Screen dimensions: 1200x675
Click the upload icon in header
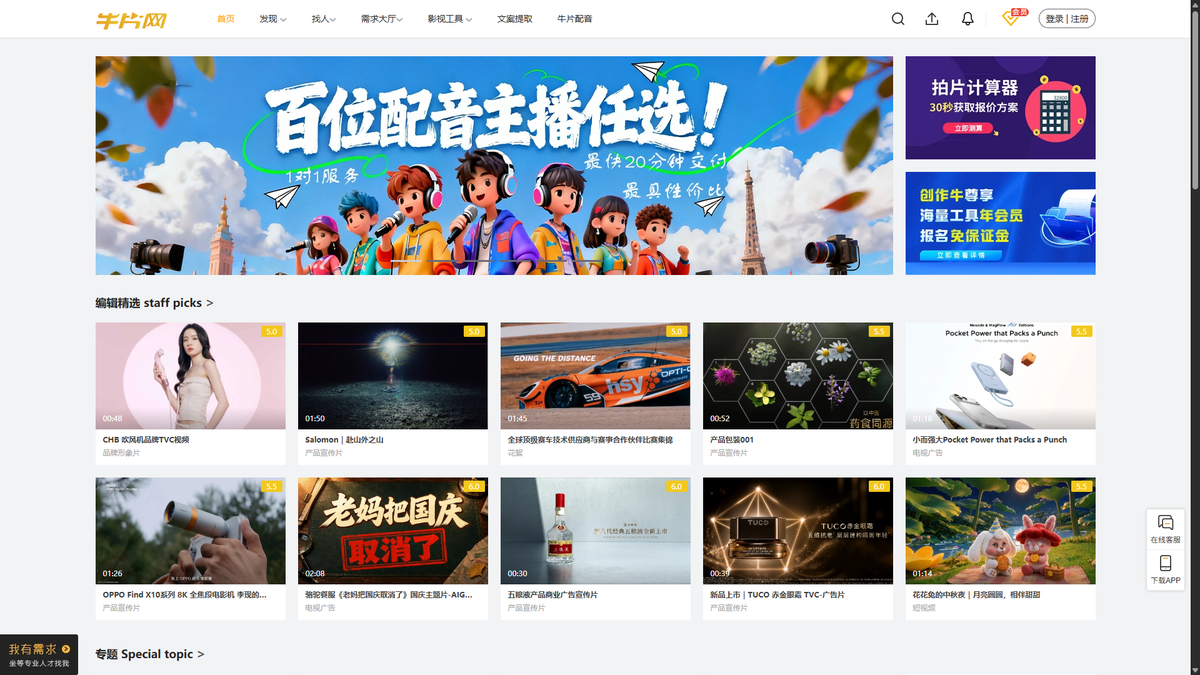[932, 19]
